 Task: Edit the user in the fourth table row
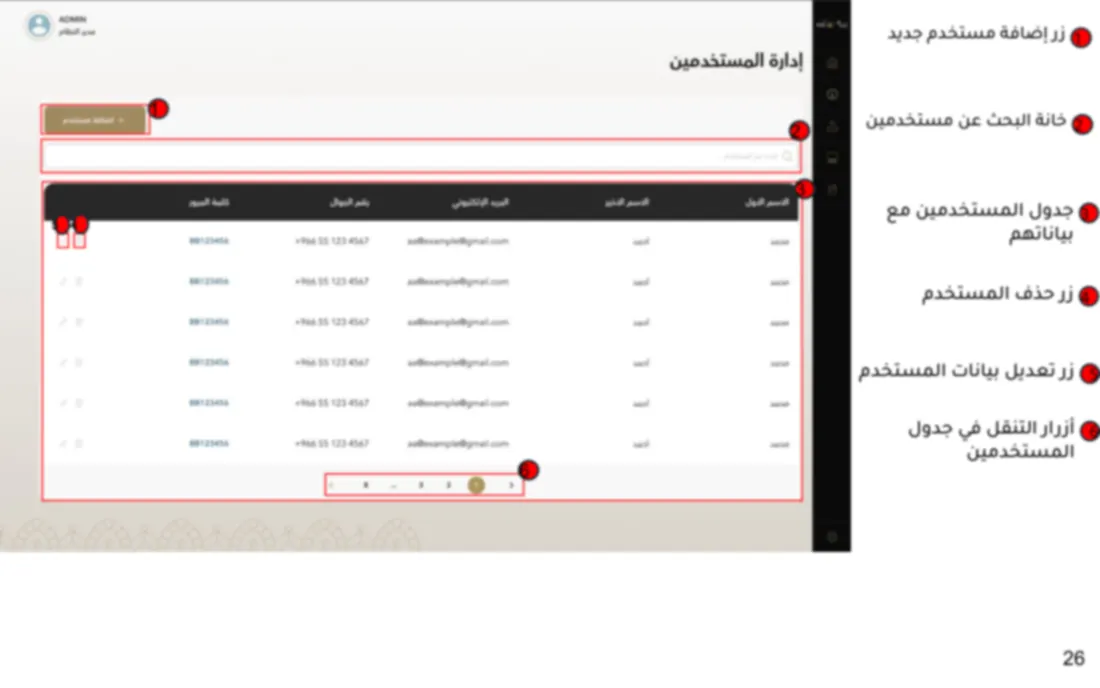coord(63,363)
